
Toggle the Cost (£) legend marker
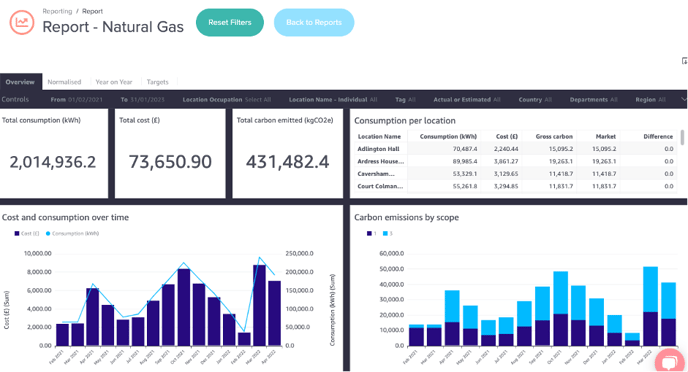coord(17,233)
